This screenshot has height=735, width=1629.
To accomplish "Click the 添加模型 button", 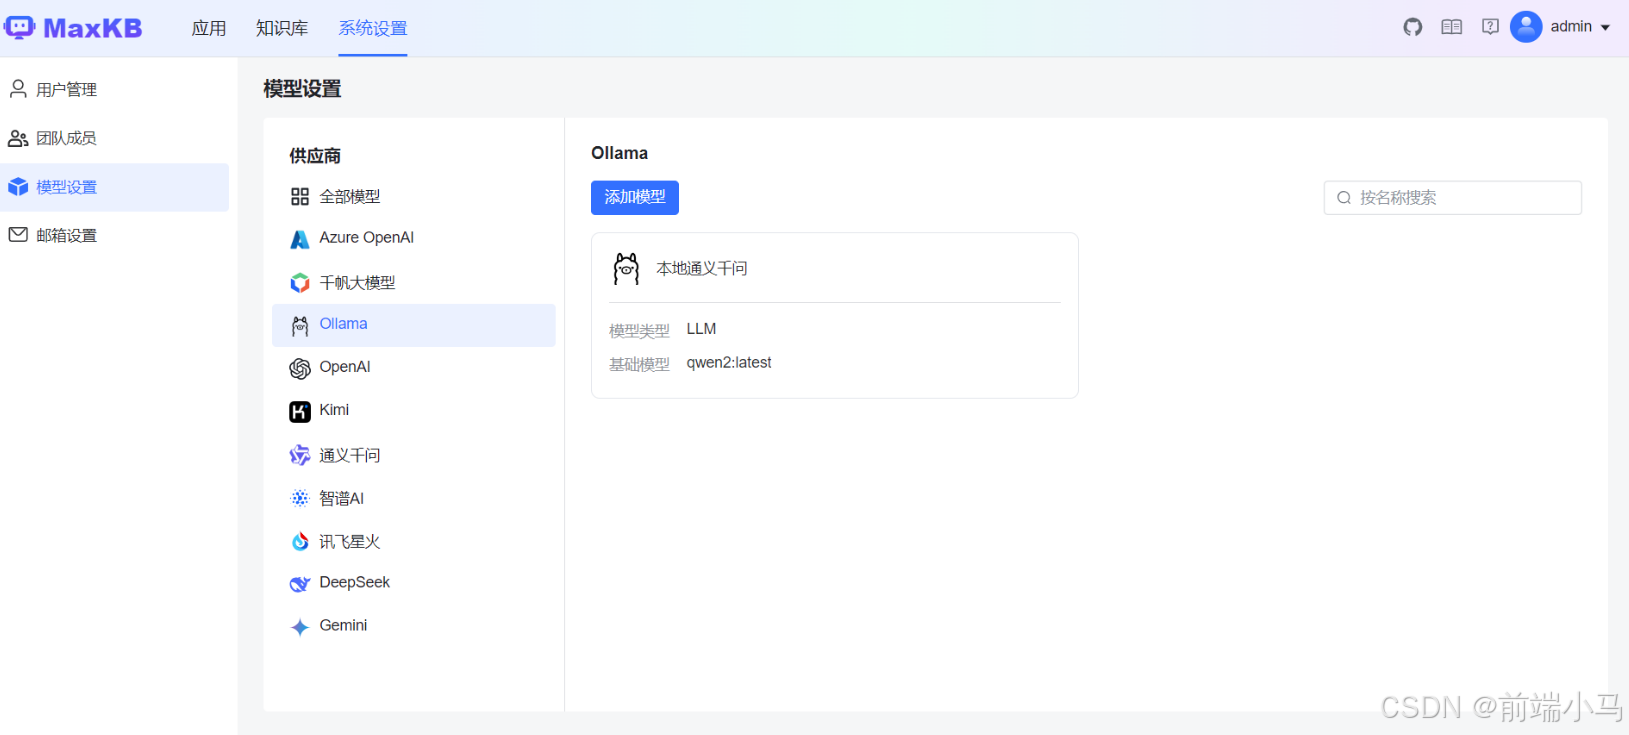I will (x=635, y=197).
